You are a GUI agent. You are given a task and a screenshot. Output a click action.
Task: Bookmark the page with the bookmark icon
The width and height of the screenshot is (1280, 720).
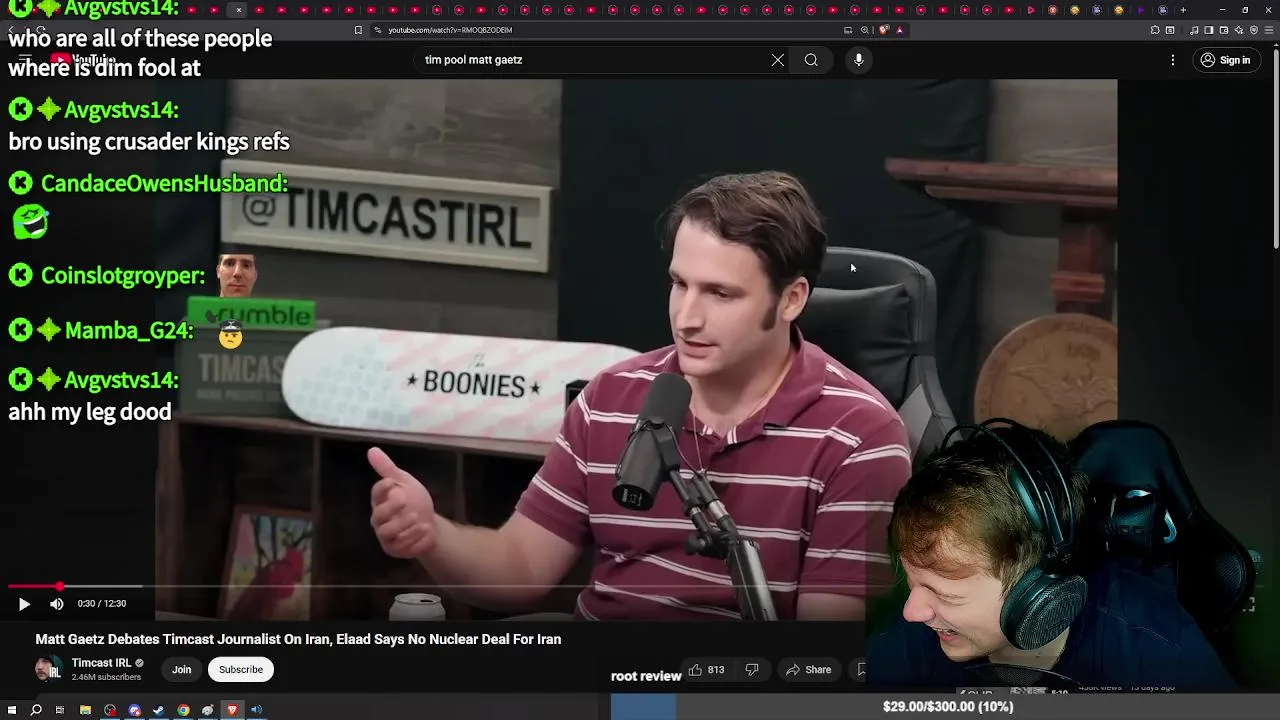358,30
